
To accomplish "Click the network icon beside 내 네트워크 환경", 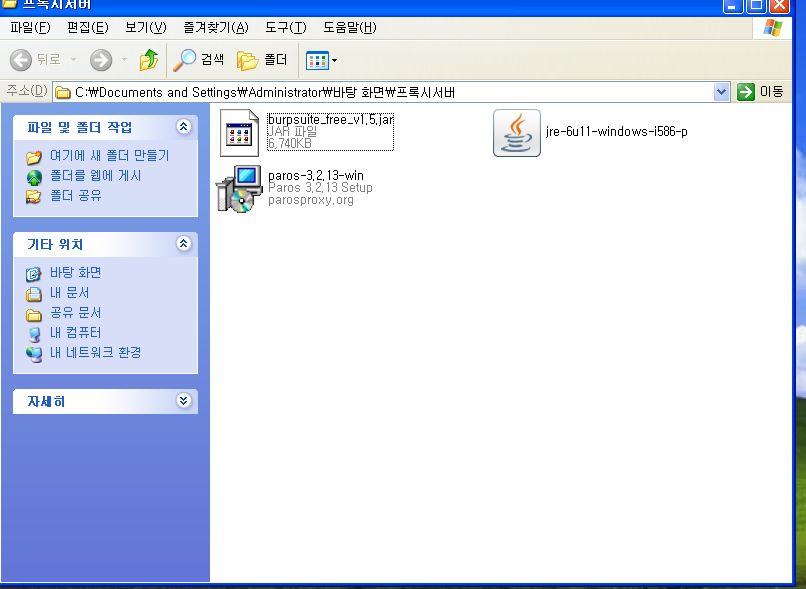I will (34, 354).
